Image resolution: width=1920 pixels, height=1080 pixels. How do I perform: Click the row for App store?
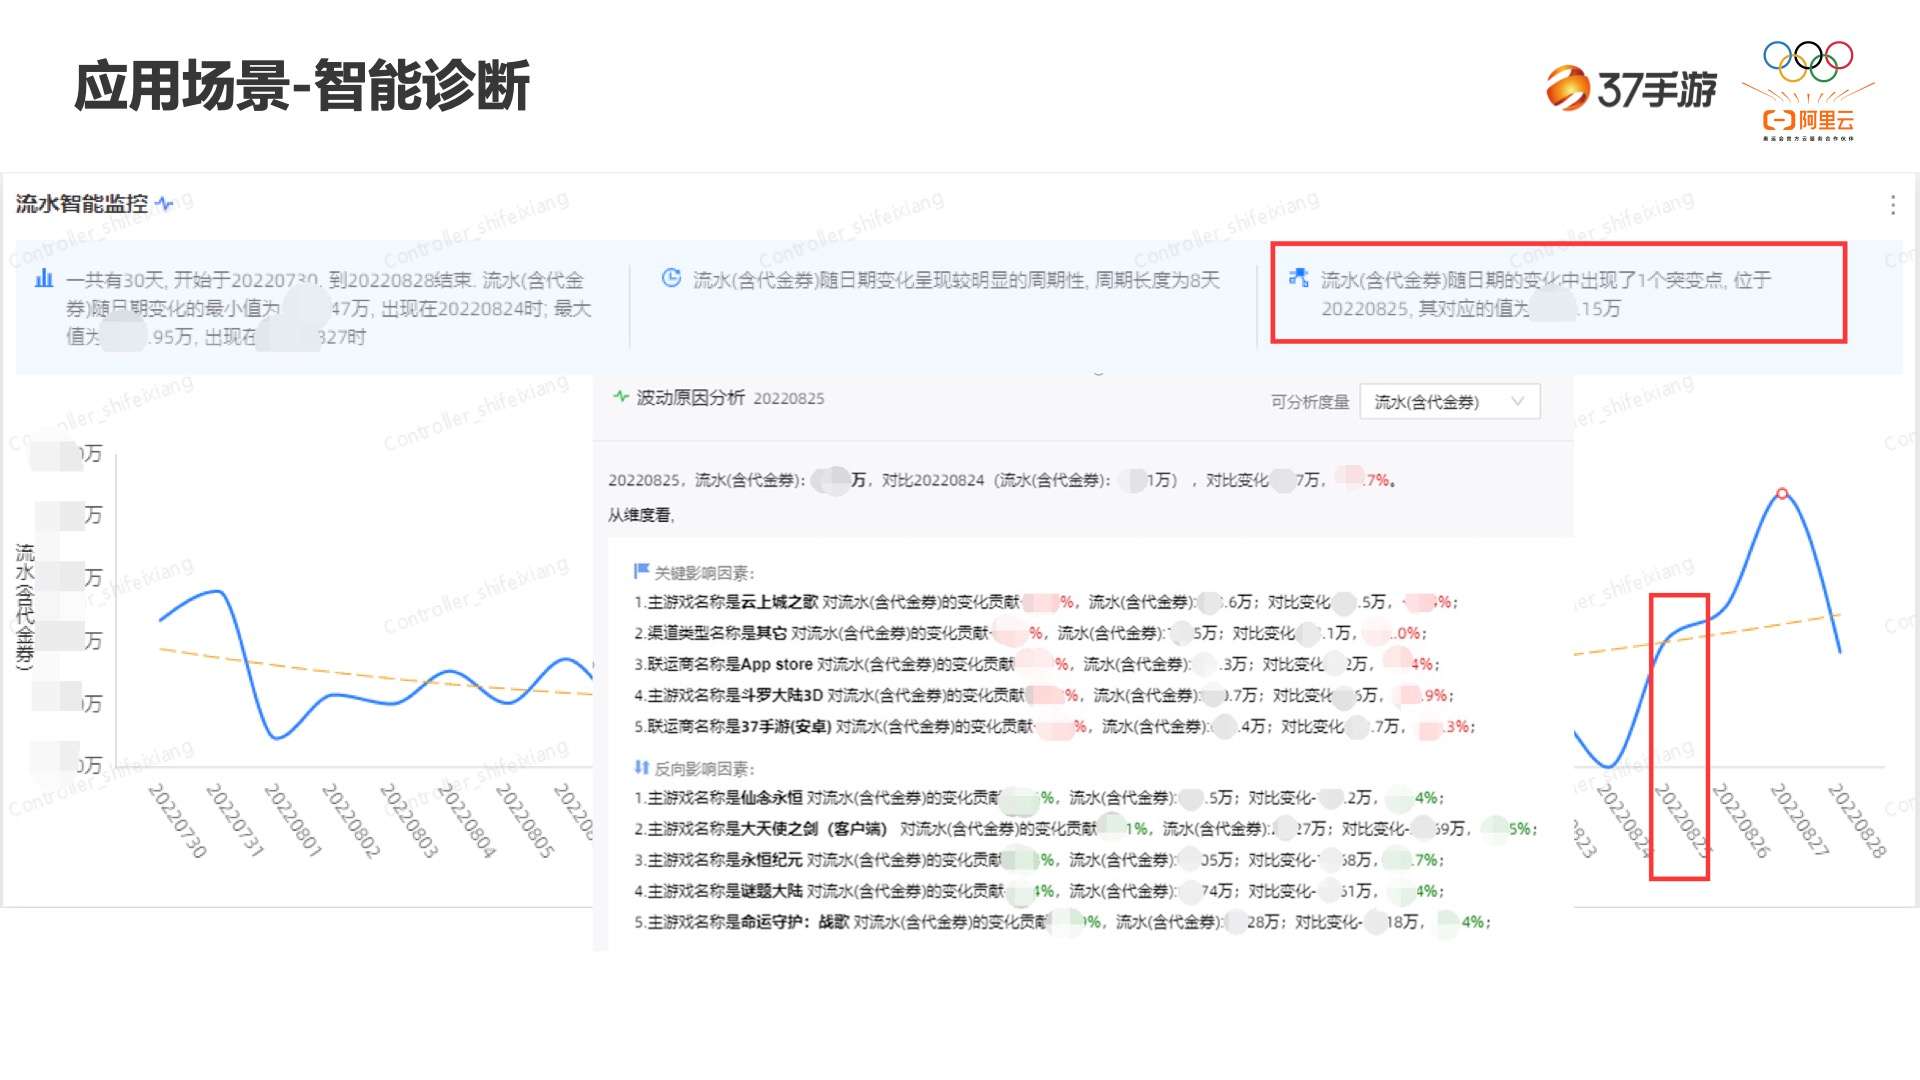pyautogui.click(x=1037, y=664)
